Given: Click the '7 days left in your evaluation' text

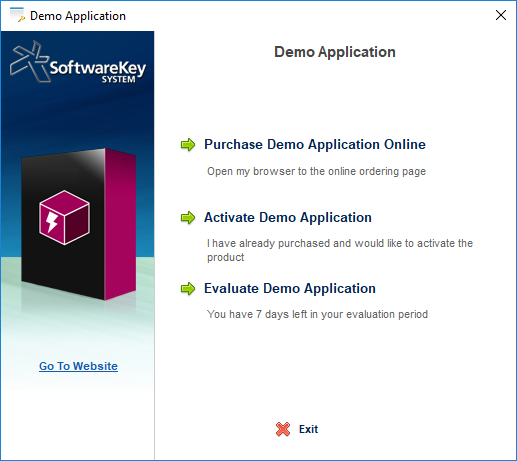Looking at the screenshot, I should (317, 314).
